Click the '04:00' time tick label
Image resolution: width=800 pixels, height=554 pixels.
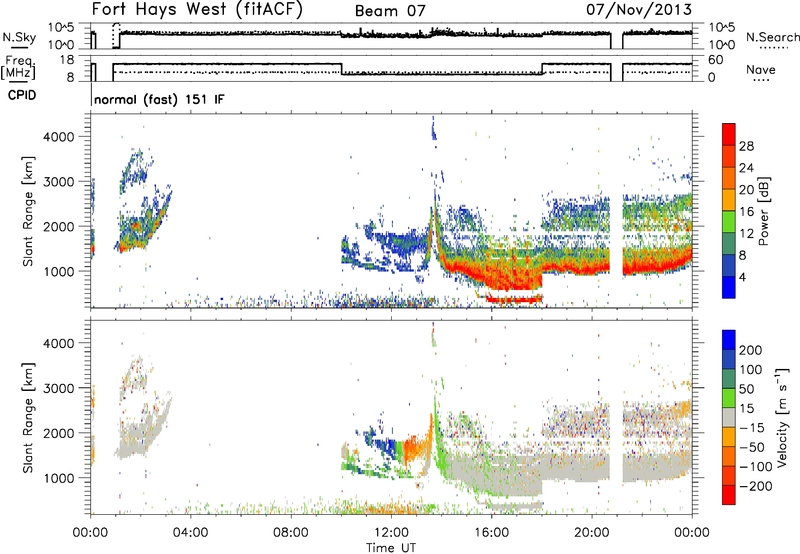[190, 533]
